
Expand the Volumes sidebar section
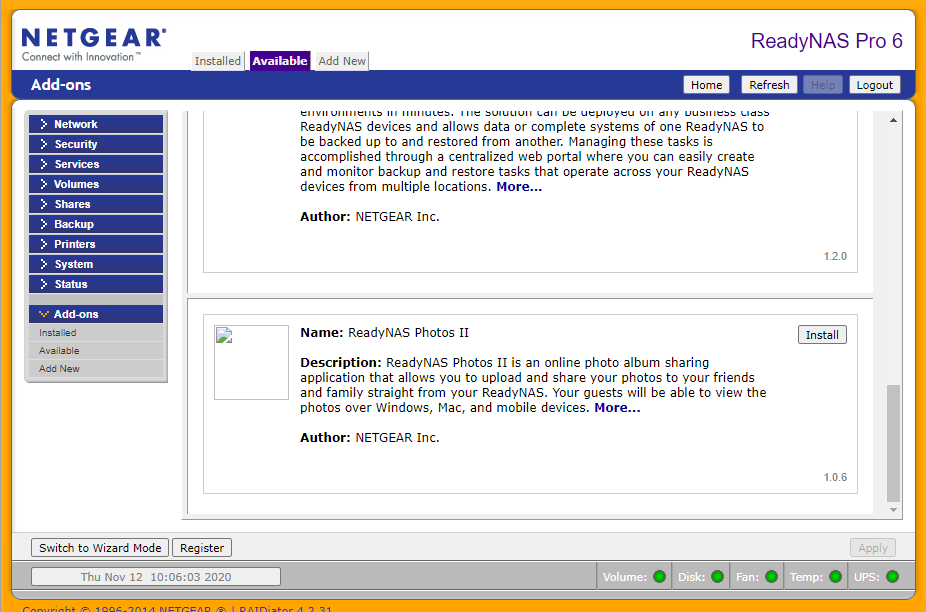click(x=96, y=184)
